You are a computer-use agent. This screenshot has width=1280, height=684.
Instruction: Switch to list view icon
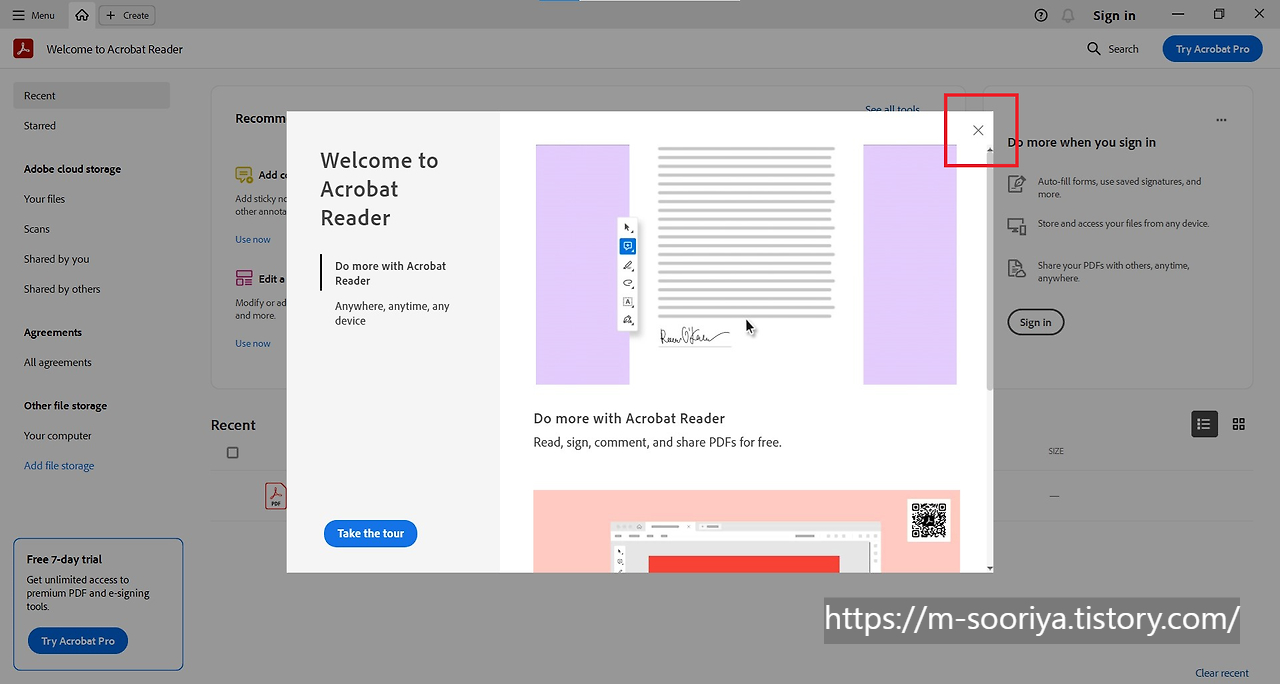tap(1204, 424)
